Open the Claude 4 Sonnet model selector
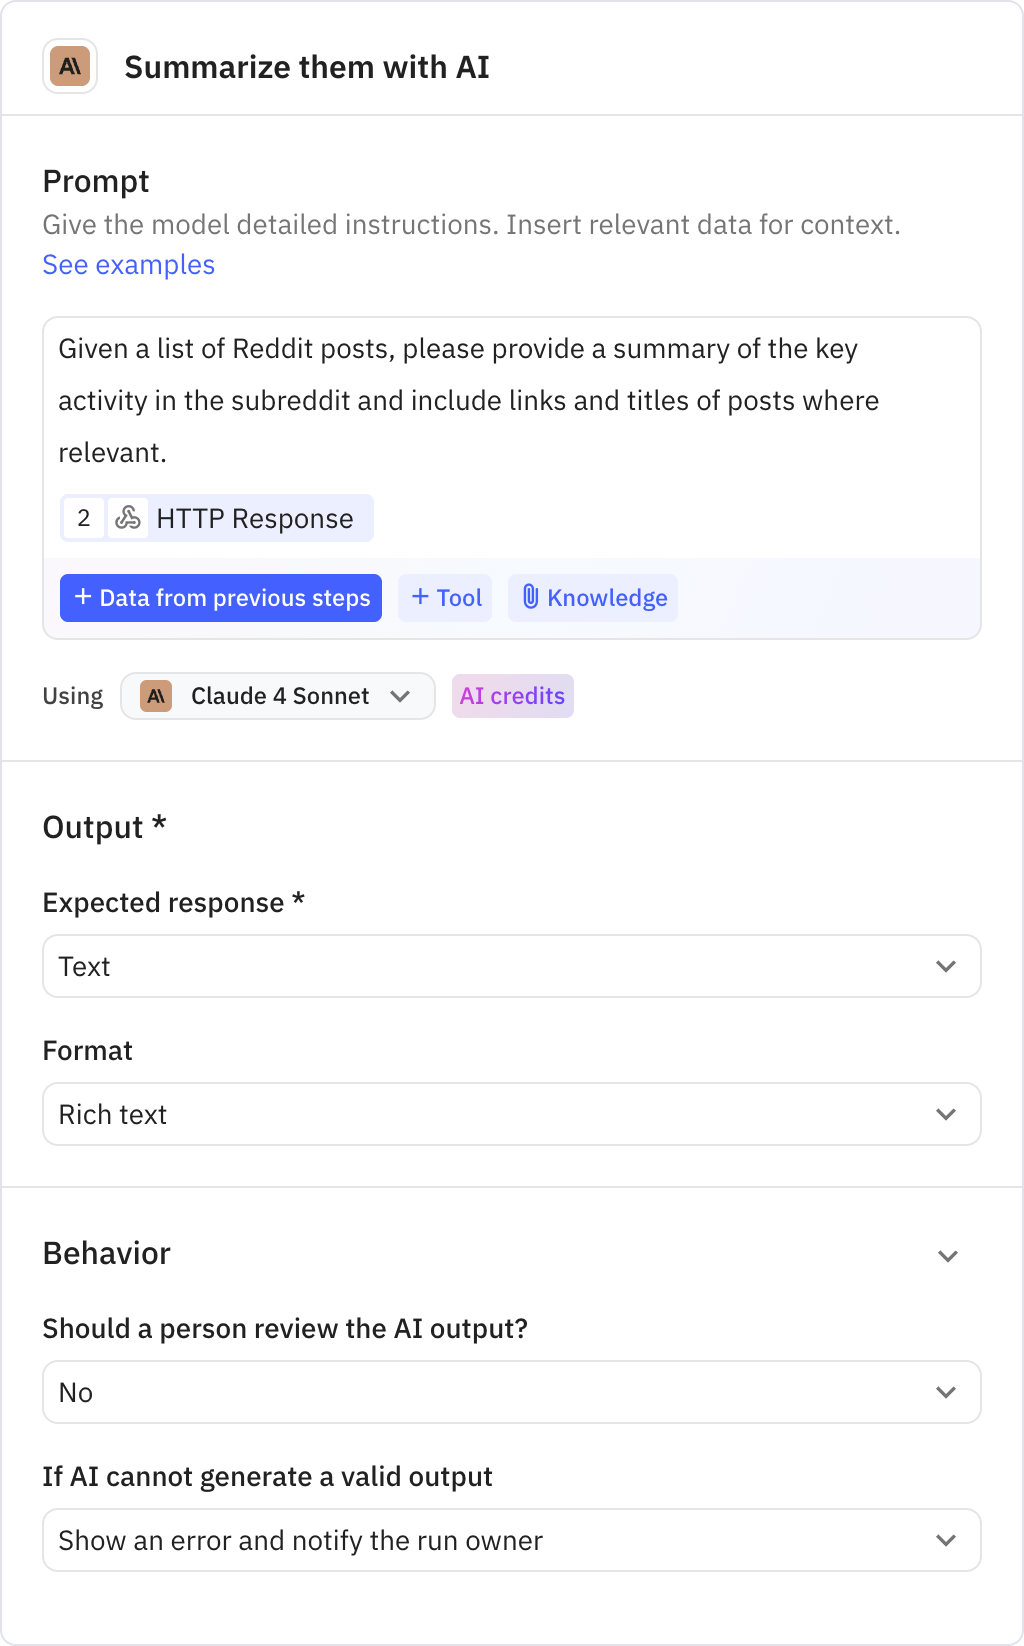Screen dimensions: 1024x1646 point(278,696)
